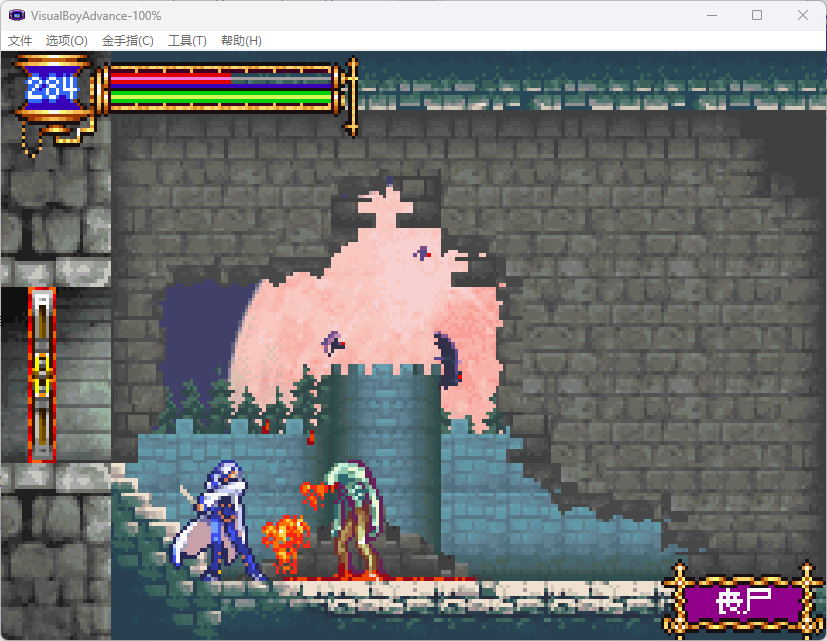Open the 文件 menu
The height and width of the screenshot is (641, 827).
point(20,41)
